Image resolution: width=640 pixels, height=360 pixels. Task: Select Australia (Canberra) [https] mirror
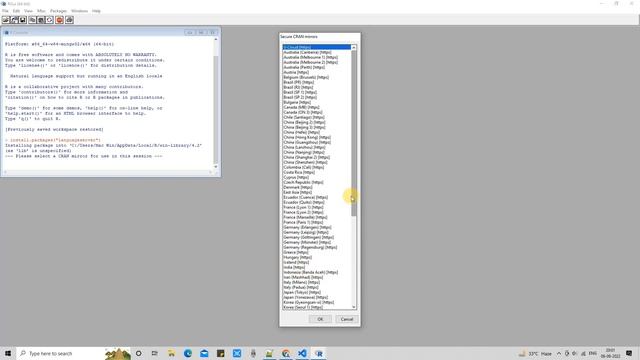pos(317,52)
